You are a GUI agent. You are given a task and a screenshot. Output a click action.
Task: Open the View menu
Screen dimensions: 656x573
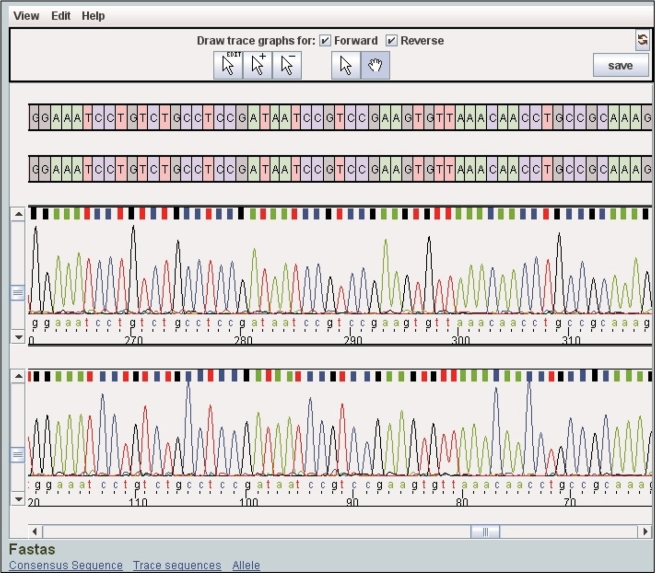[27, 16]
